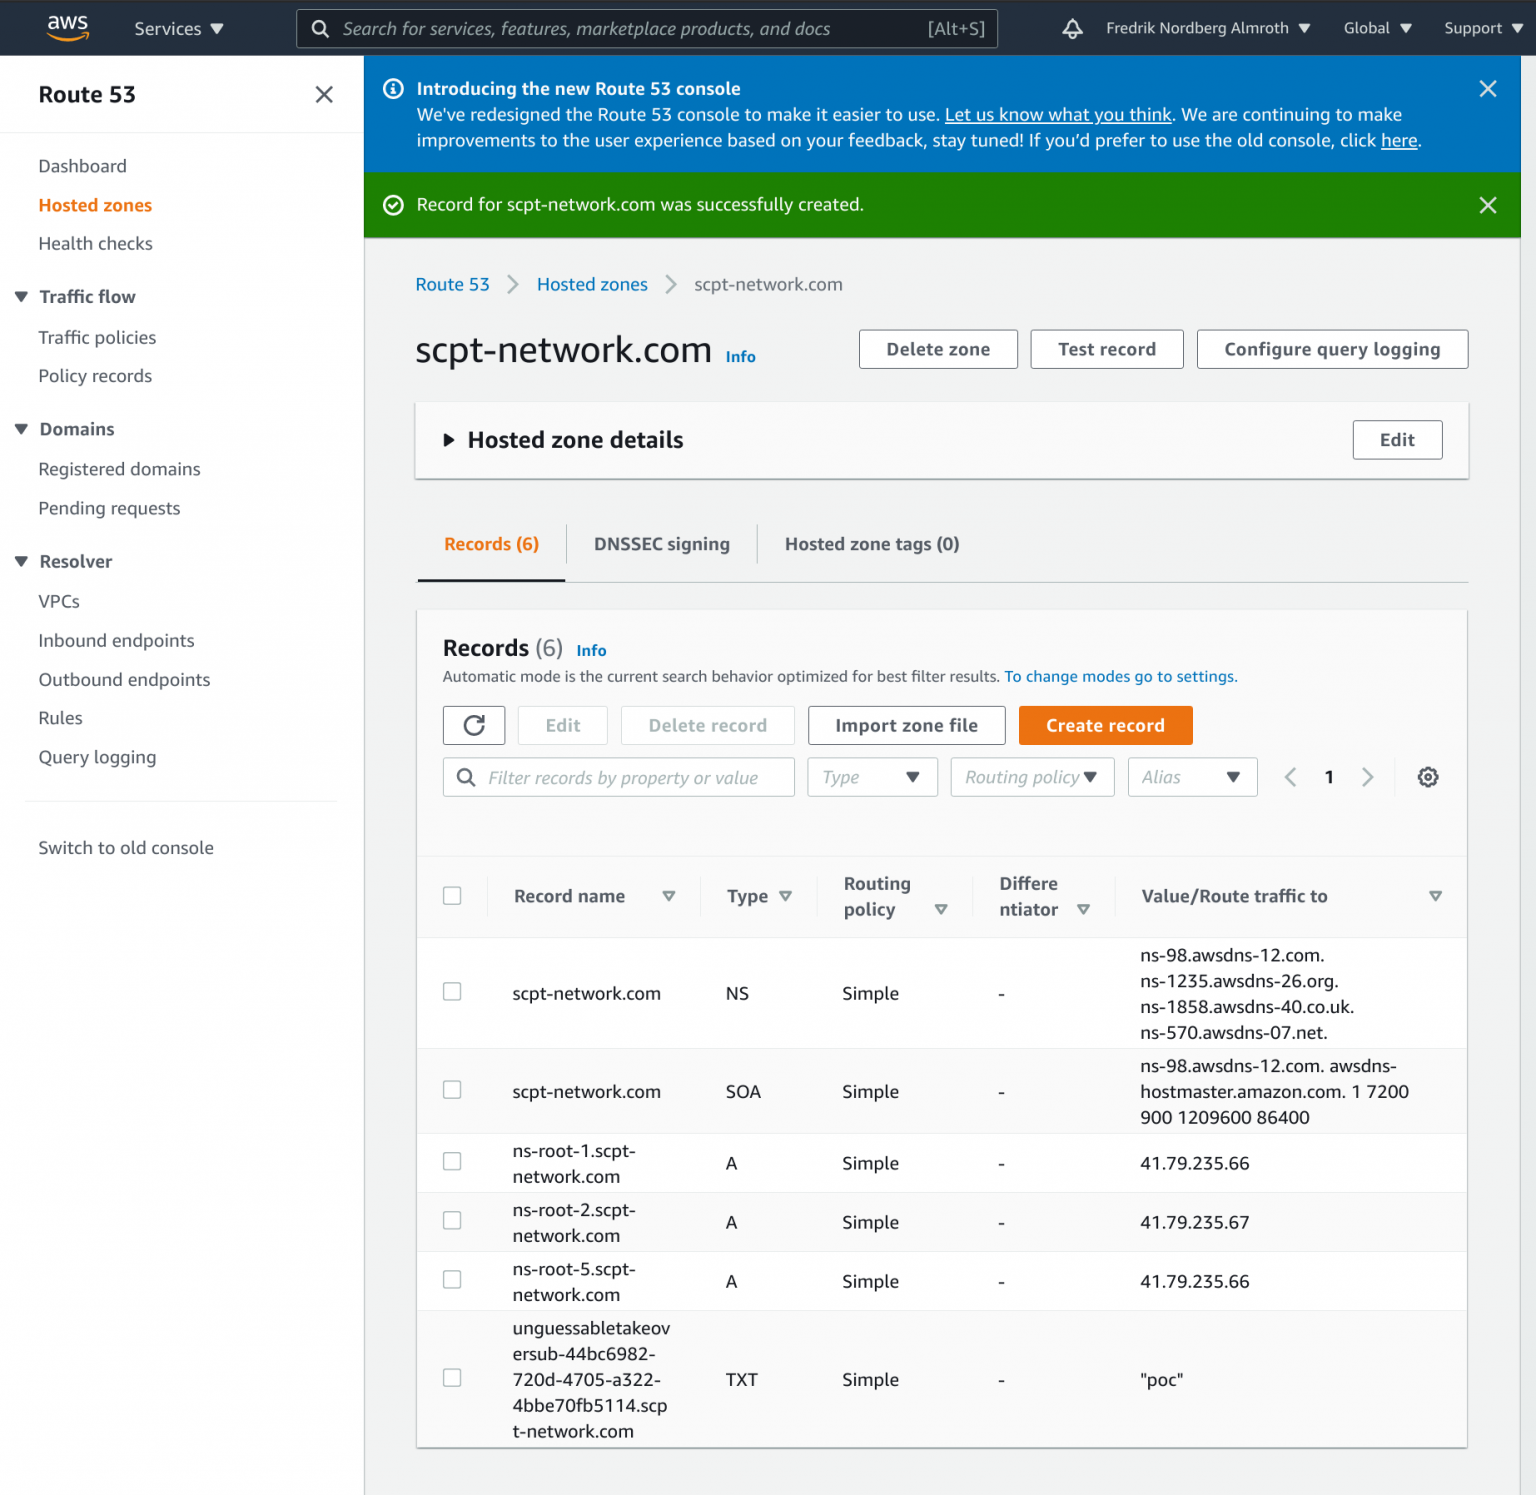Open the Hosted zone tags tab
The width and height of the screenshot is (1536, 1495).
872,544
